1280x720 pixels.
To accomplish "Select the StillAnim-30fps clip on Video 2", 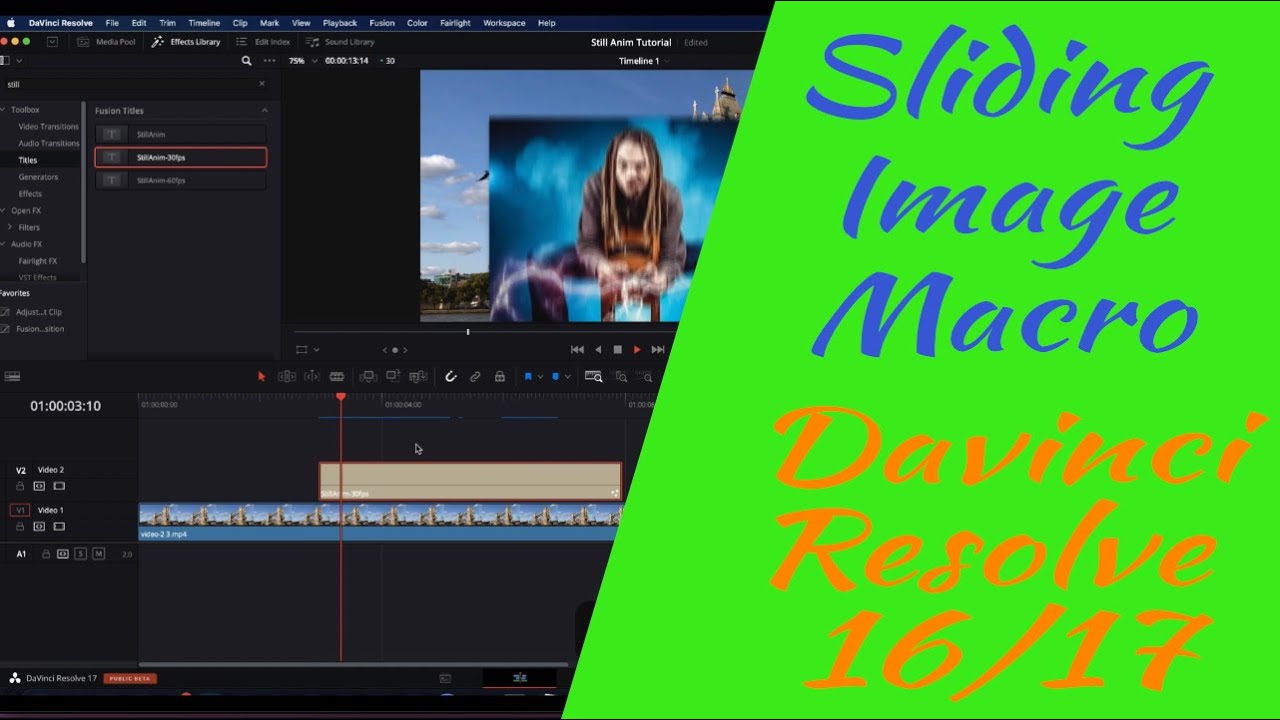I will 470,481.
